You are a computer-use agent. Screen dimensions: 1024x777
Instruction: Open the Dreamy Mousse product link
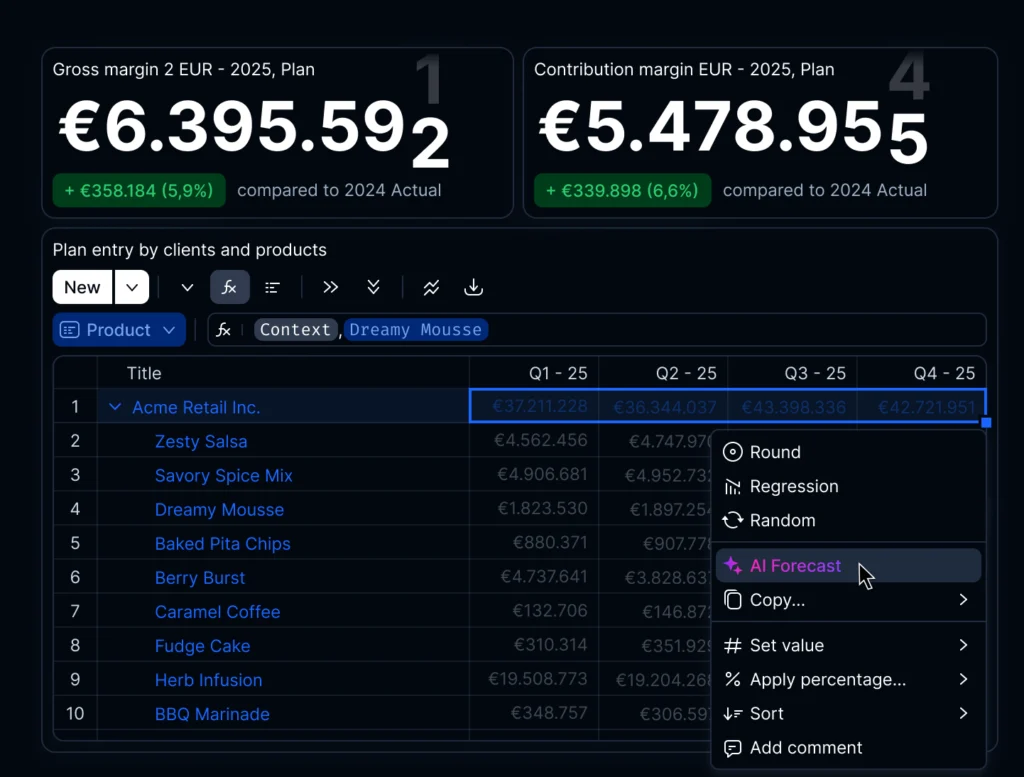(219, 510)
